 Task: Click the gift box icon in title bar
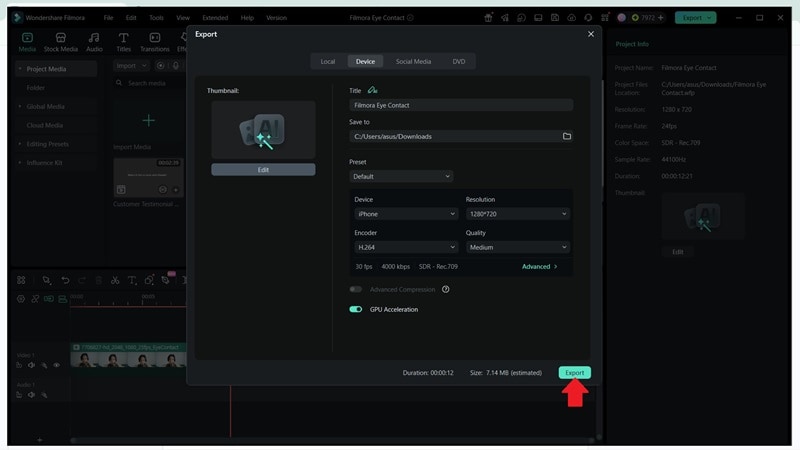488,17
